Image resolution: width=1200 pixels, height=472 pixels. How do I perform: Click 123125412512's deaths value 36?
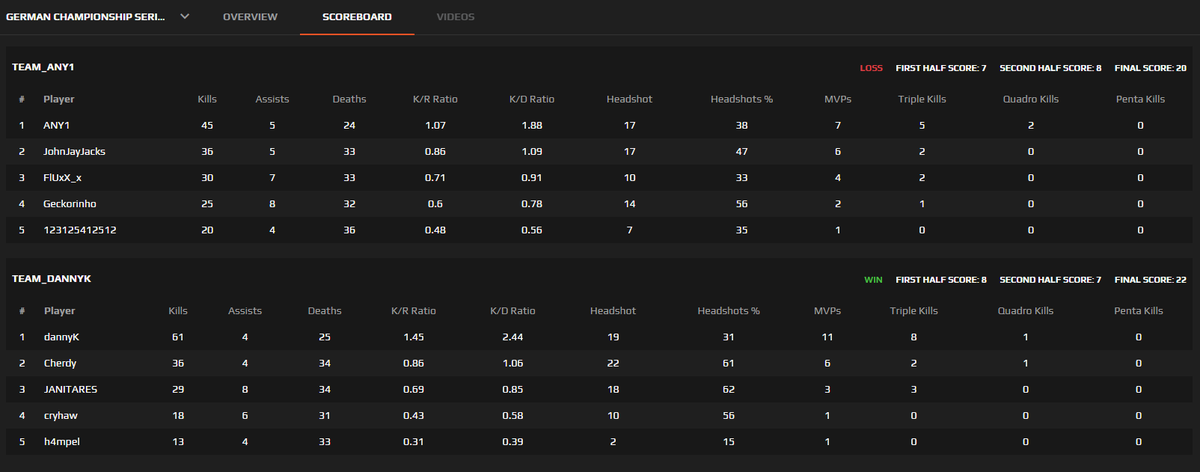pyautogui.click(x=349, y=230)
